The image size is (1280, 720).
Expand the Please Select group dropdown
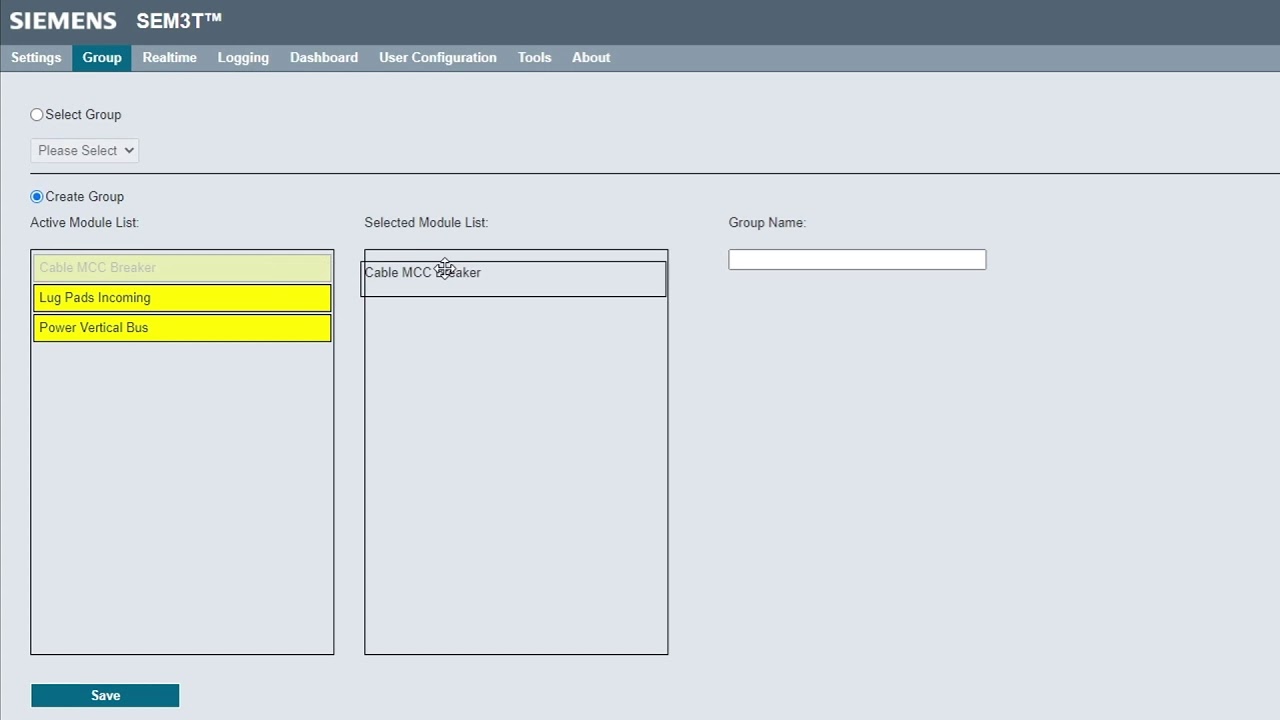pos(85,150)
